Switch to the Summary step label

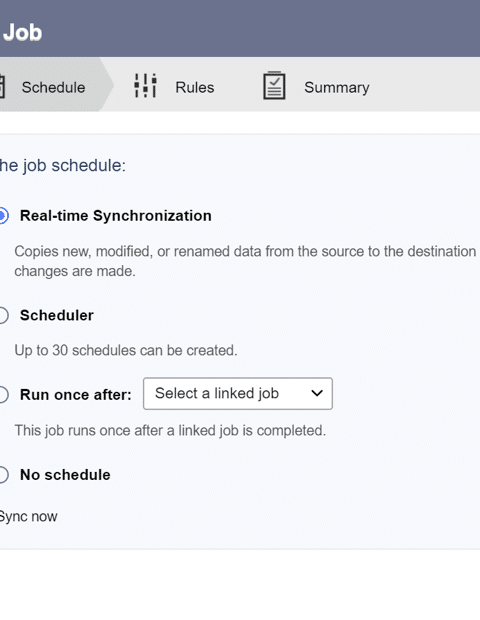pos(336,87)
